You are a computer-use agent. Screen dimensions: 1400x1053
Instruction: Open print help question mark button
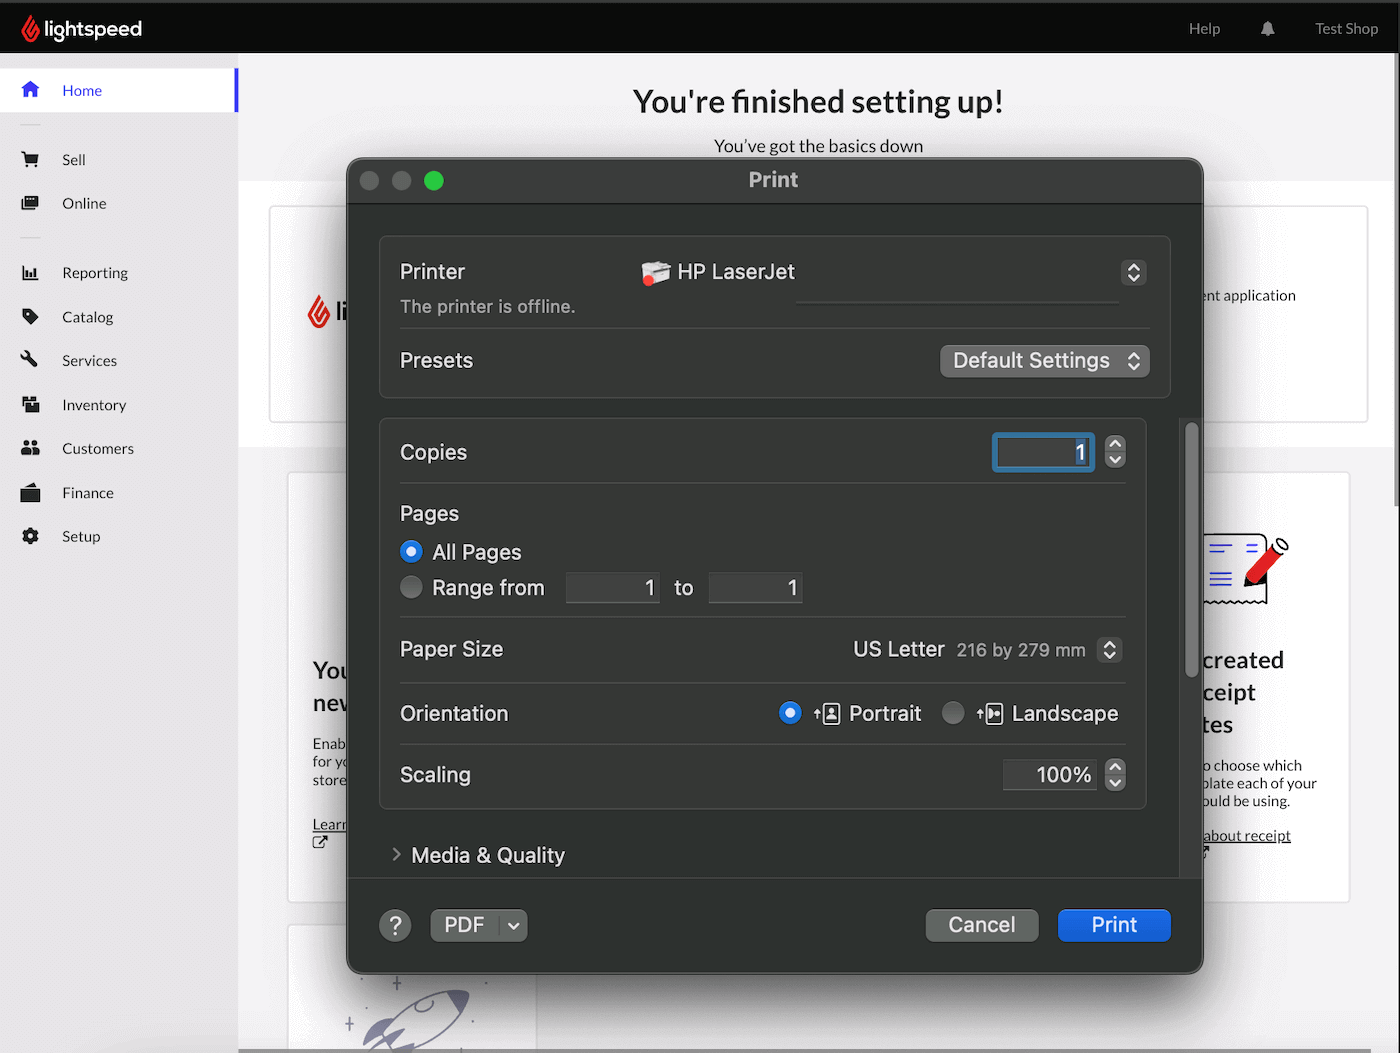point(395,926)
